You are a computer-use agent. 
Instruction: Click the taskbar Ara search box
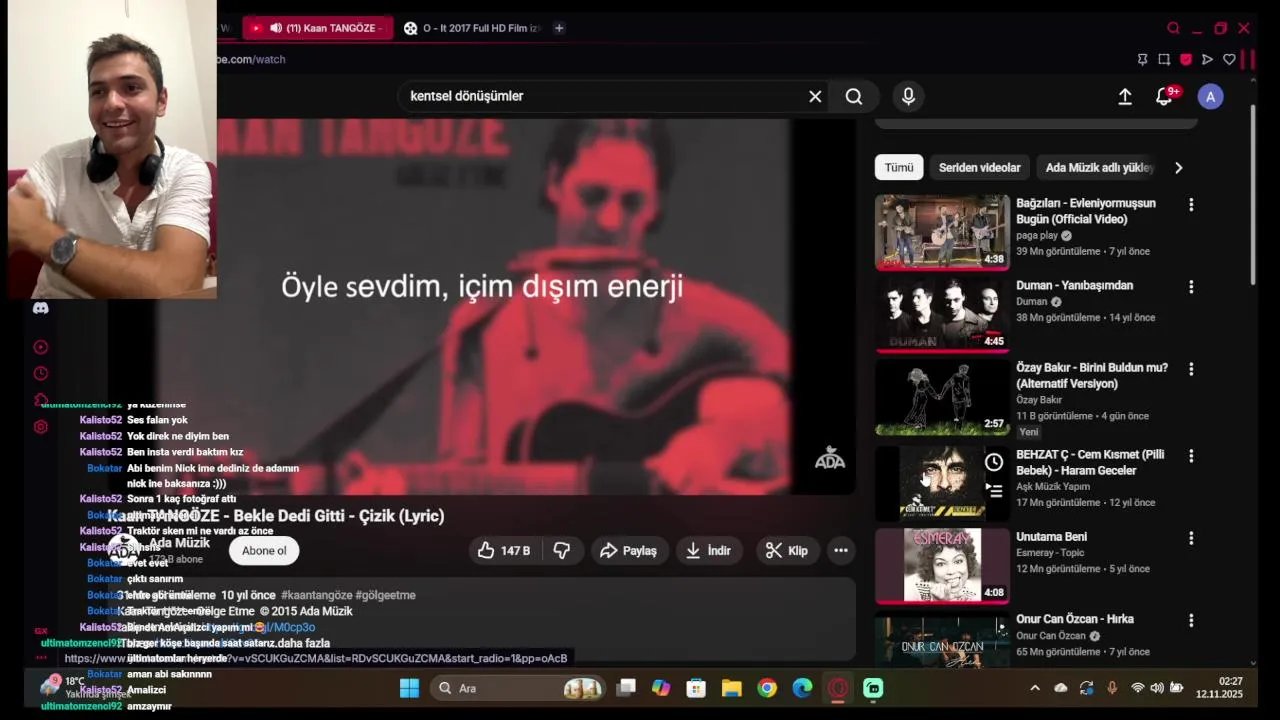coord(520,688)
